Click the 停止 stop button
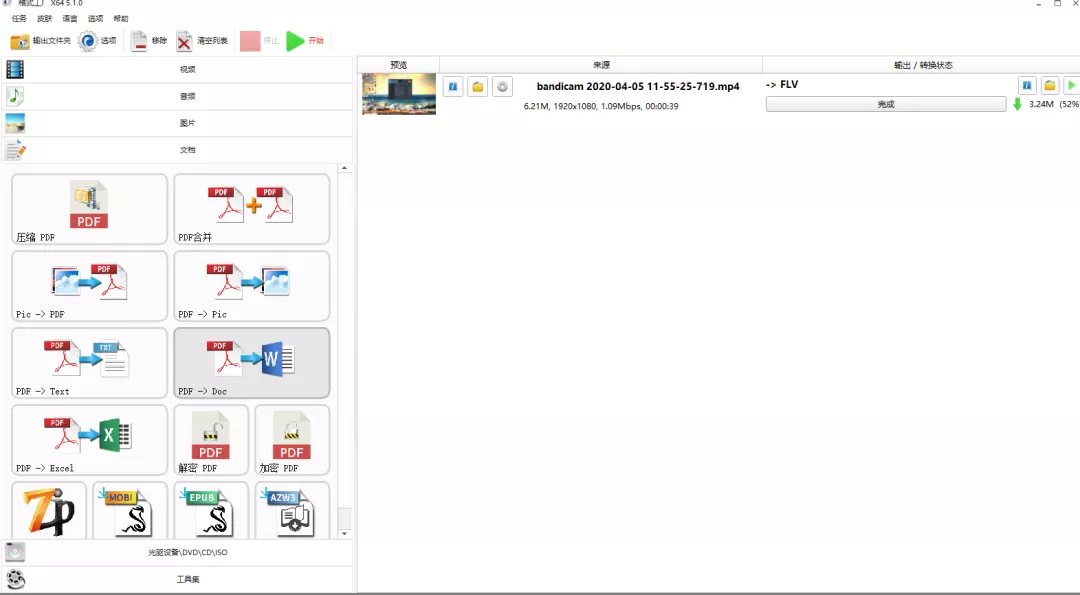This screenshot has height=595, width=1080. pos(260,41)
